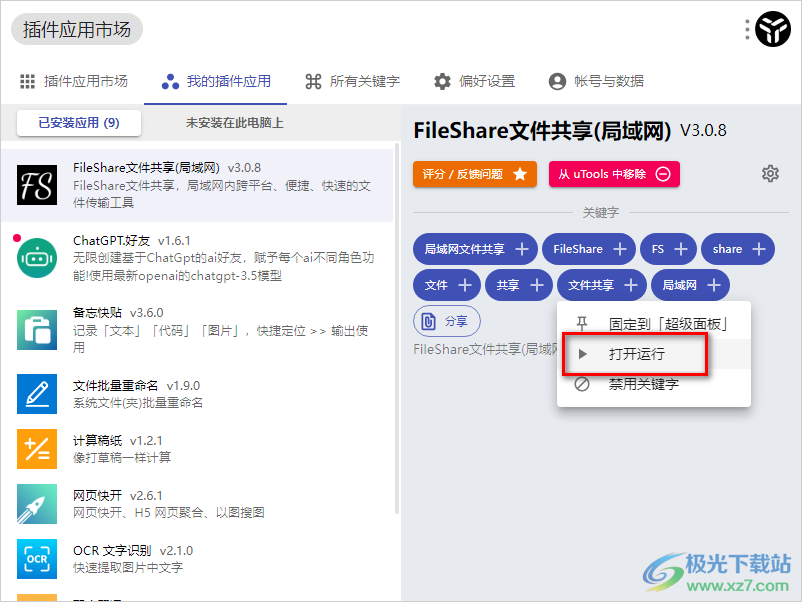Select 网页快开 v2.6.1 list row
Viewport: 802px width, 602px height.
point(197,504)
